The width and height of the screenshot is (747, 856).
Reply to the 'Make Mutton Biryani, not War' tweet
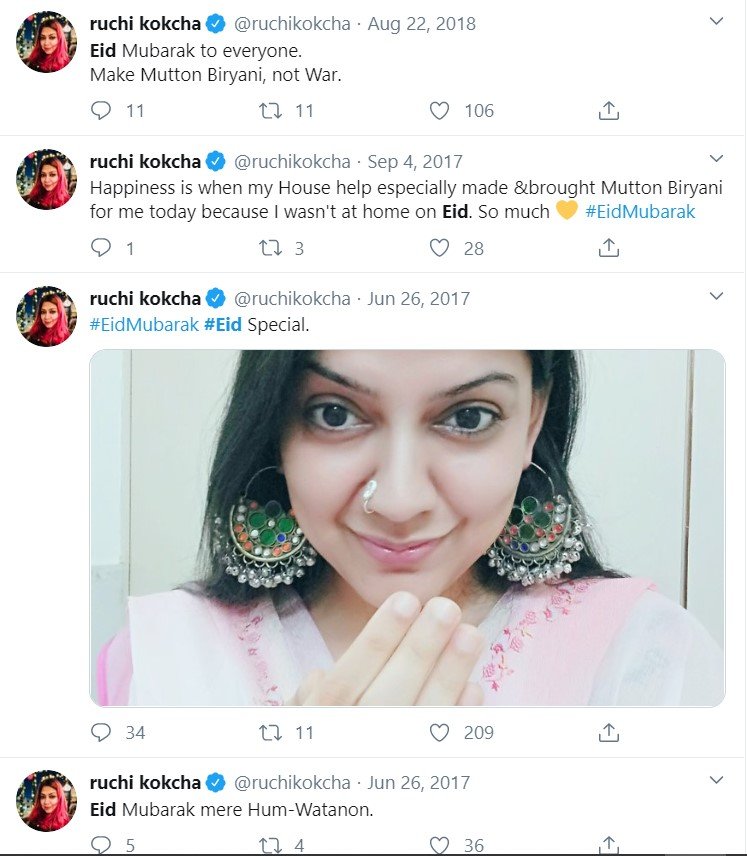[101, 111]
